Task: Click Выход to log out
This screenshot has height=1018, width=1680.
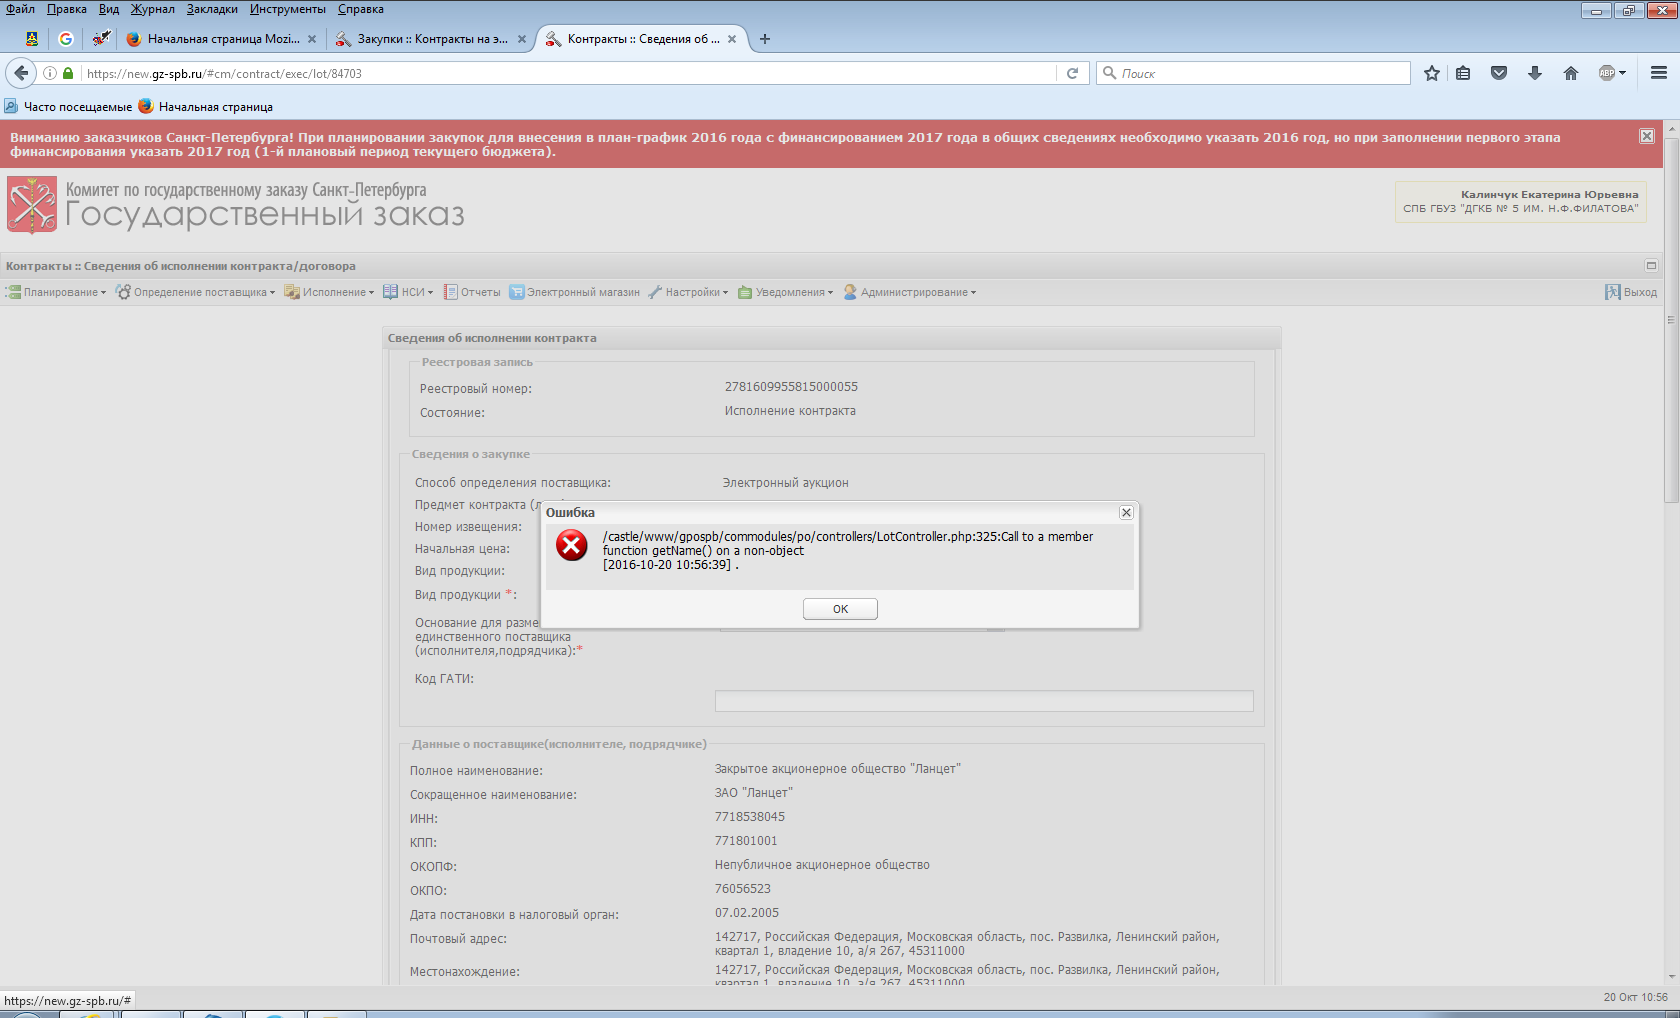Action: point(1631,292)
